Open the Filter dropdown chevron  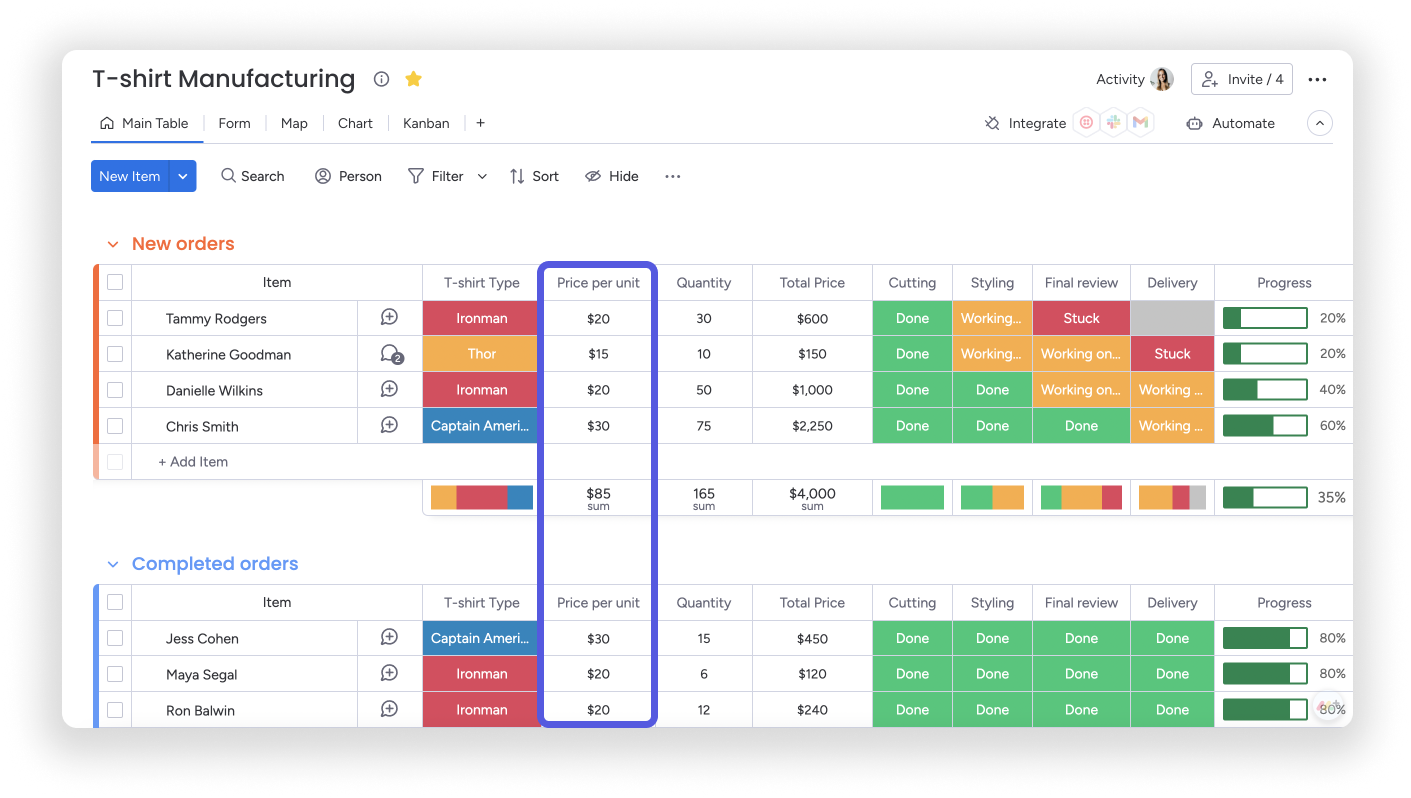pyautogui.click(x=482, y=176)
